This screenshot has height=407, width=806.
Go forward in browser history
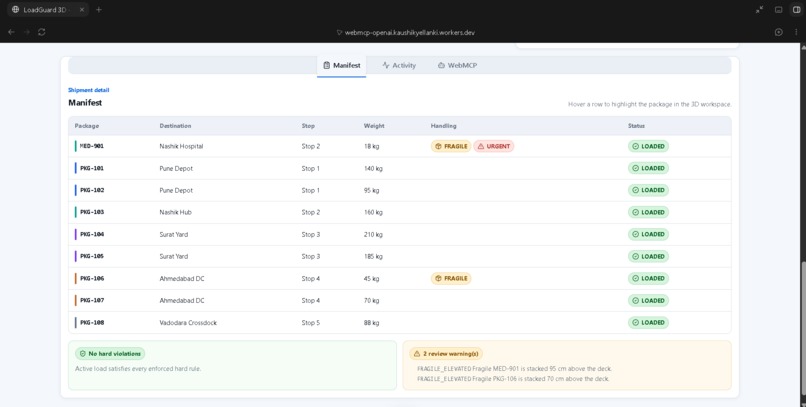pos(27,32)
